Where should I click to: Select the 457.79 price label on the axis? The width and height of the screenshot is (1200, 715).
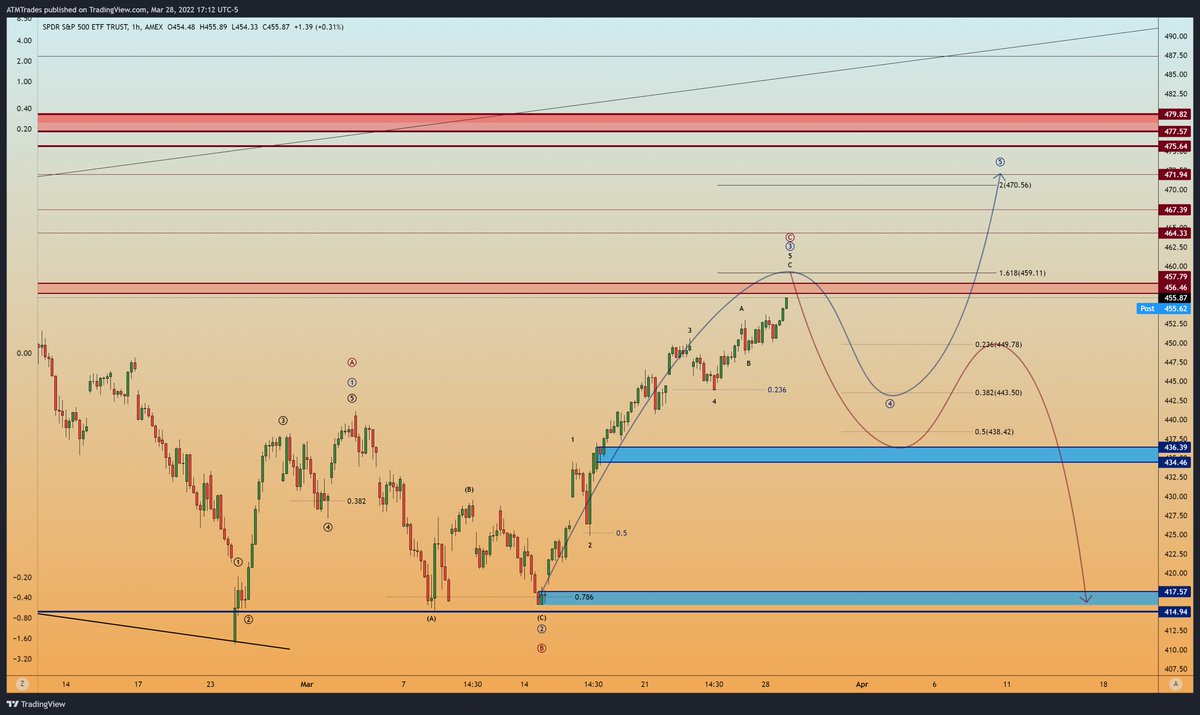click(x=1174, y=276)
